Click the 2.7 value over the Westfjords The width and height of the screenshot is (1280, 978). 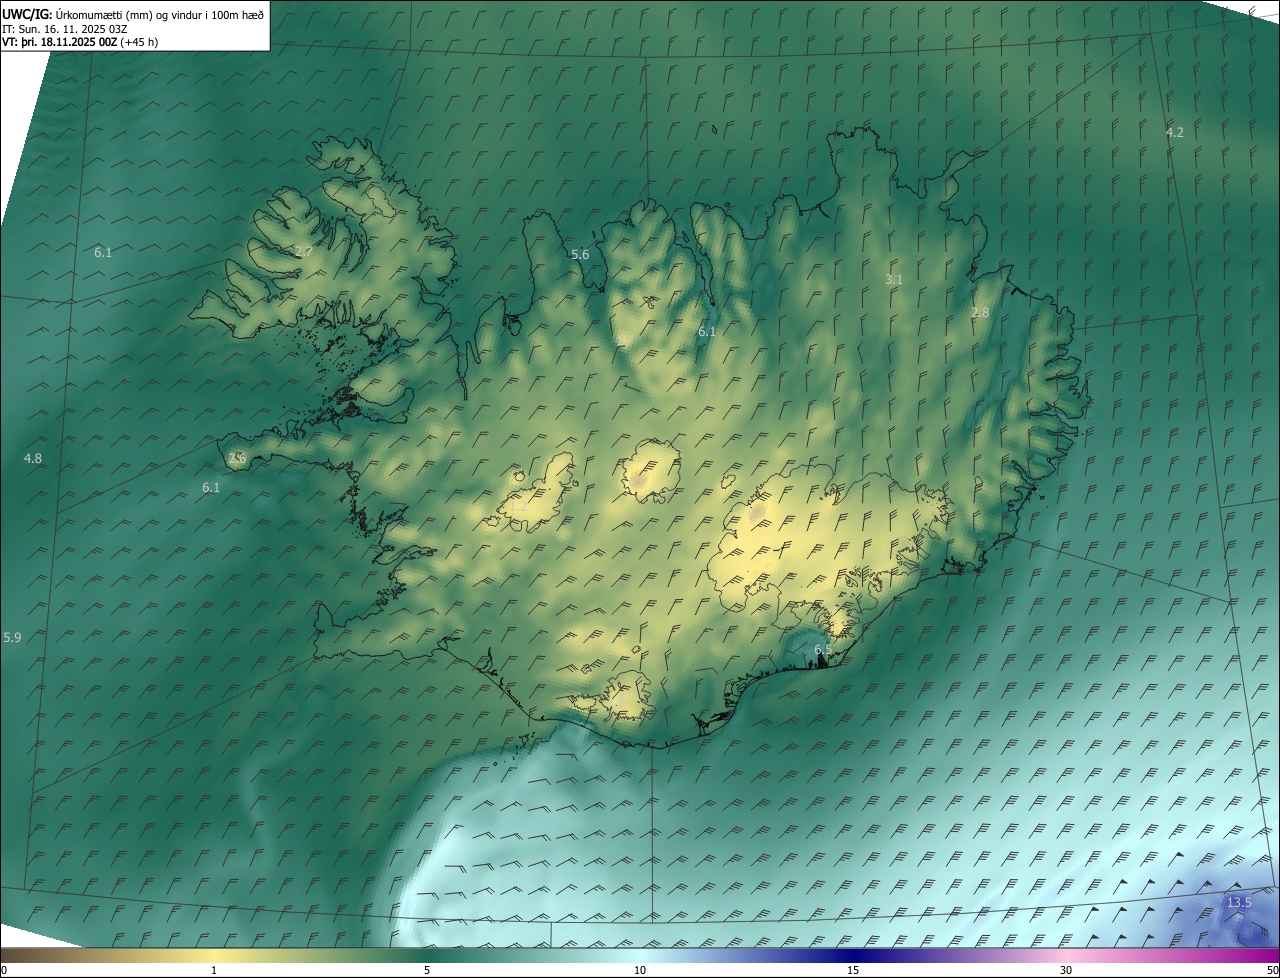click(x=303, y=252)
